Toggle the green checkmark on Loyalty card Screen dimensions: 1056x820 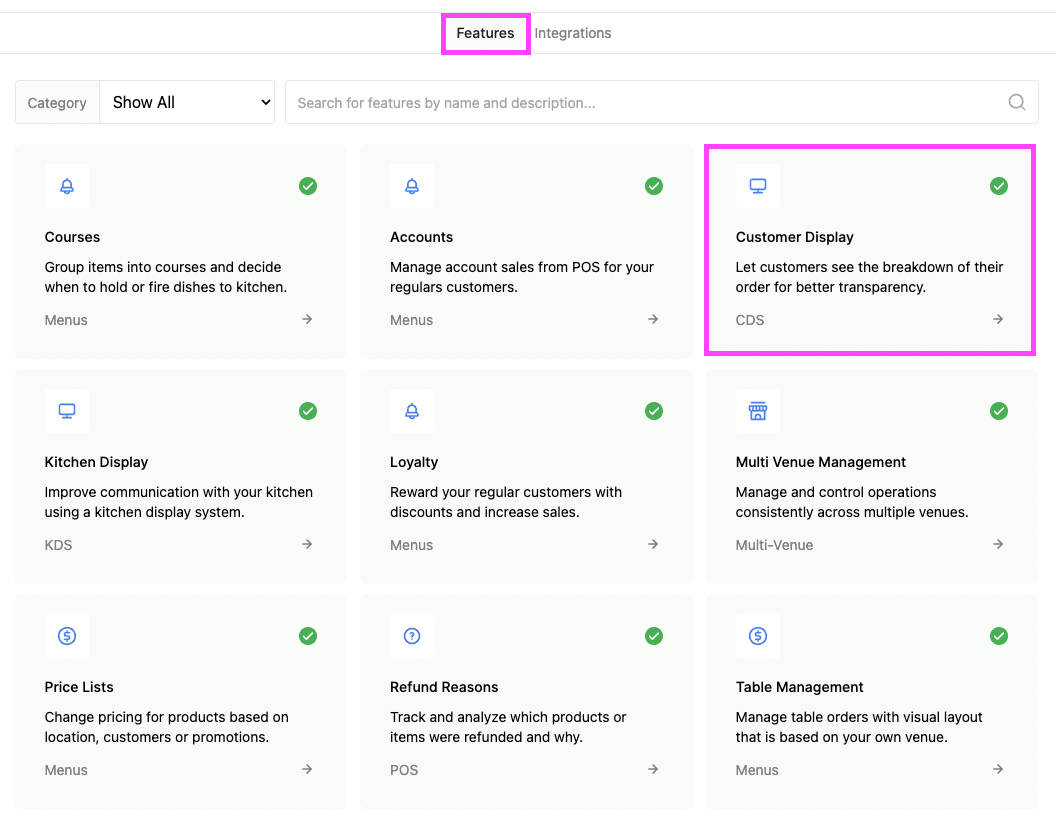[654, 411]
